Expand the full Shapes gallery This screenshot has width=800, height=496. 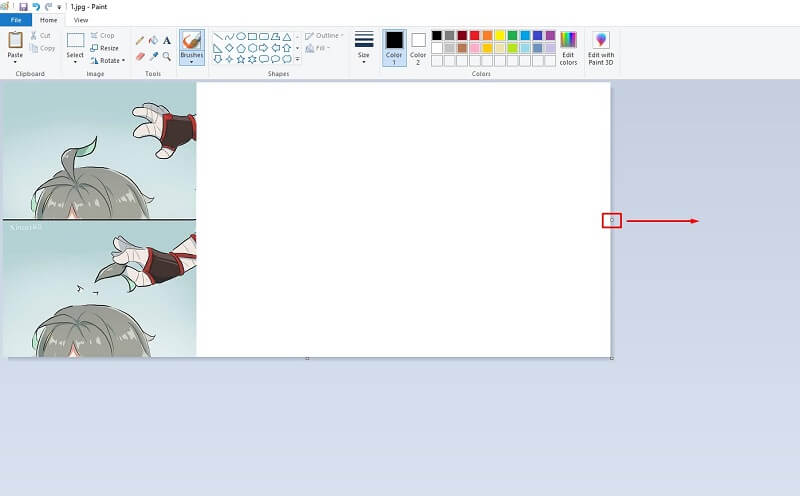297,59
